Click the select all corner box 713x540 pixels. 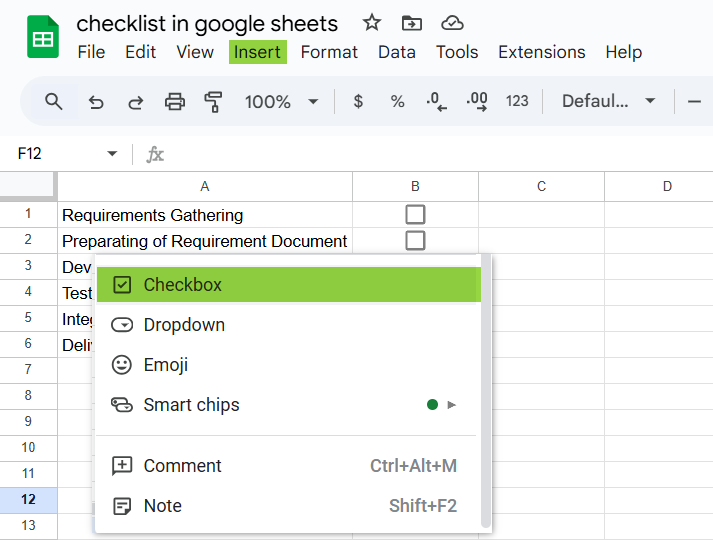pyautogui.click(x=28, y=185)
